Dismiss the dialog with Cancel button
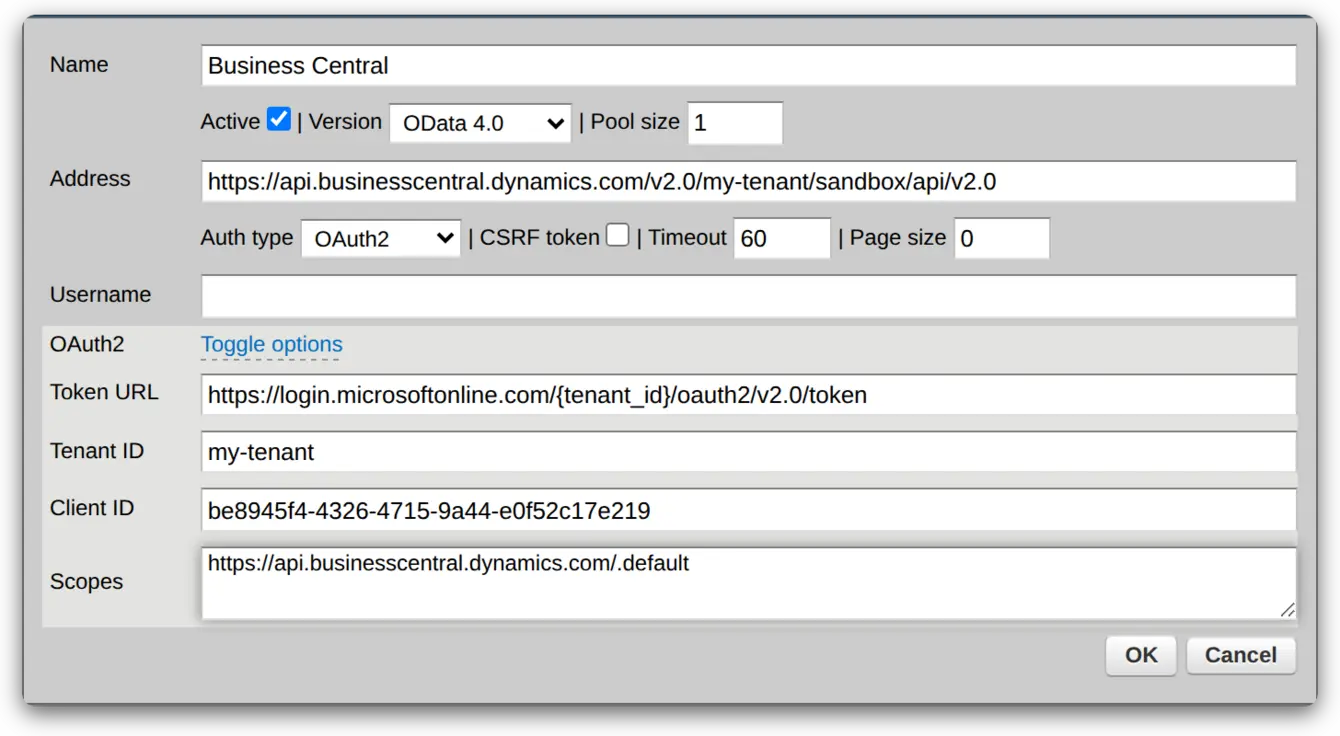1340x736 pixels. click(1241, 655)
